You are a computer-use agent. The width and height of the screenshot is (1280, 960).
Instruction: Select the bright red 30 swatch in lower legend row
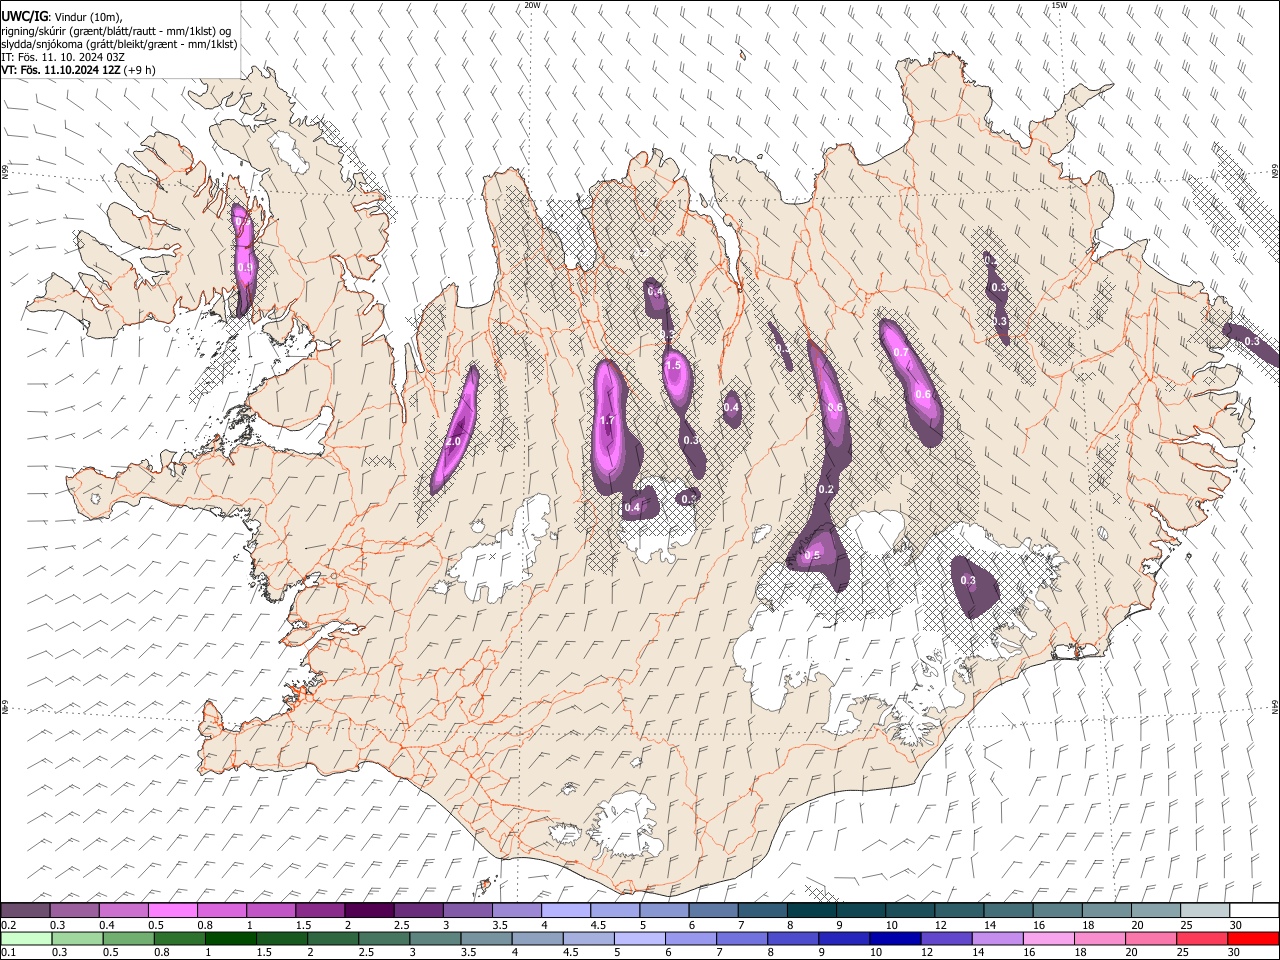(x=1252, y=938)
